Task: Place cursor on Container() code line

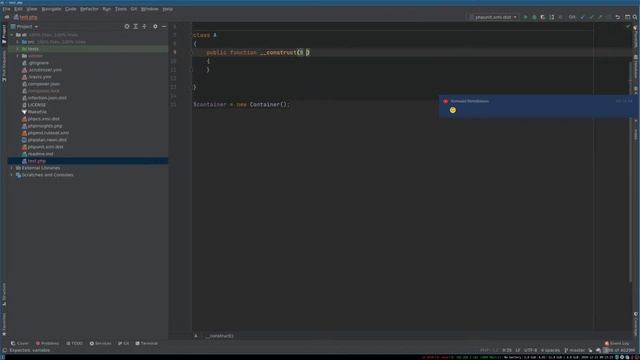Action: point(241,104)
